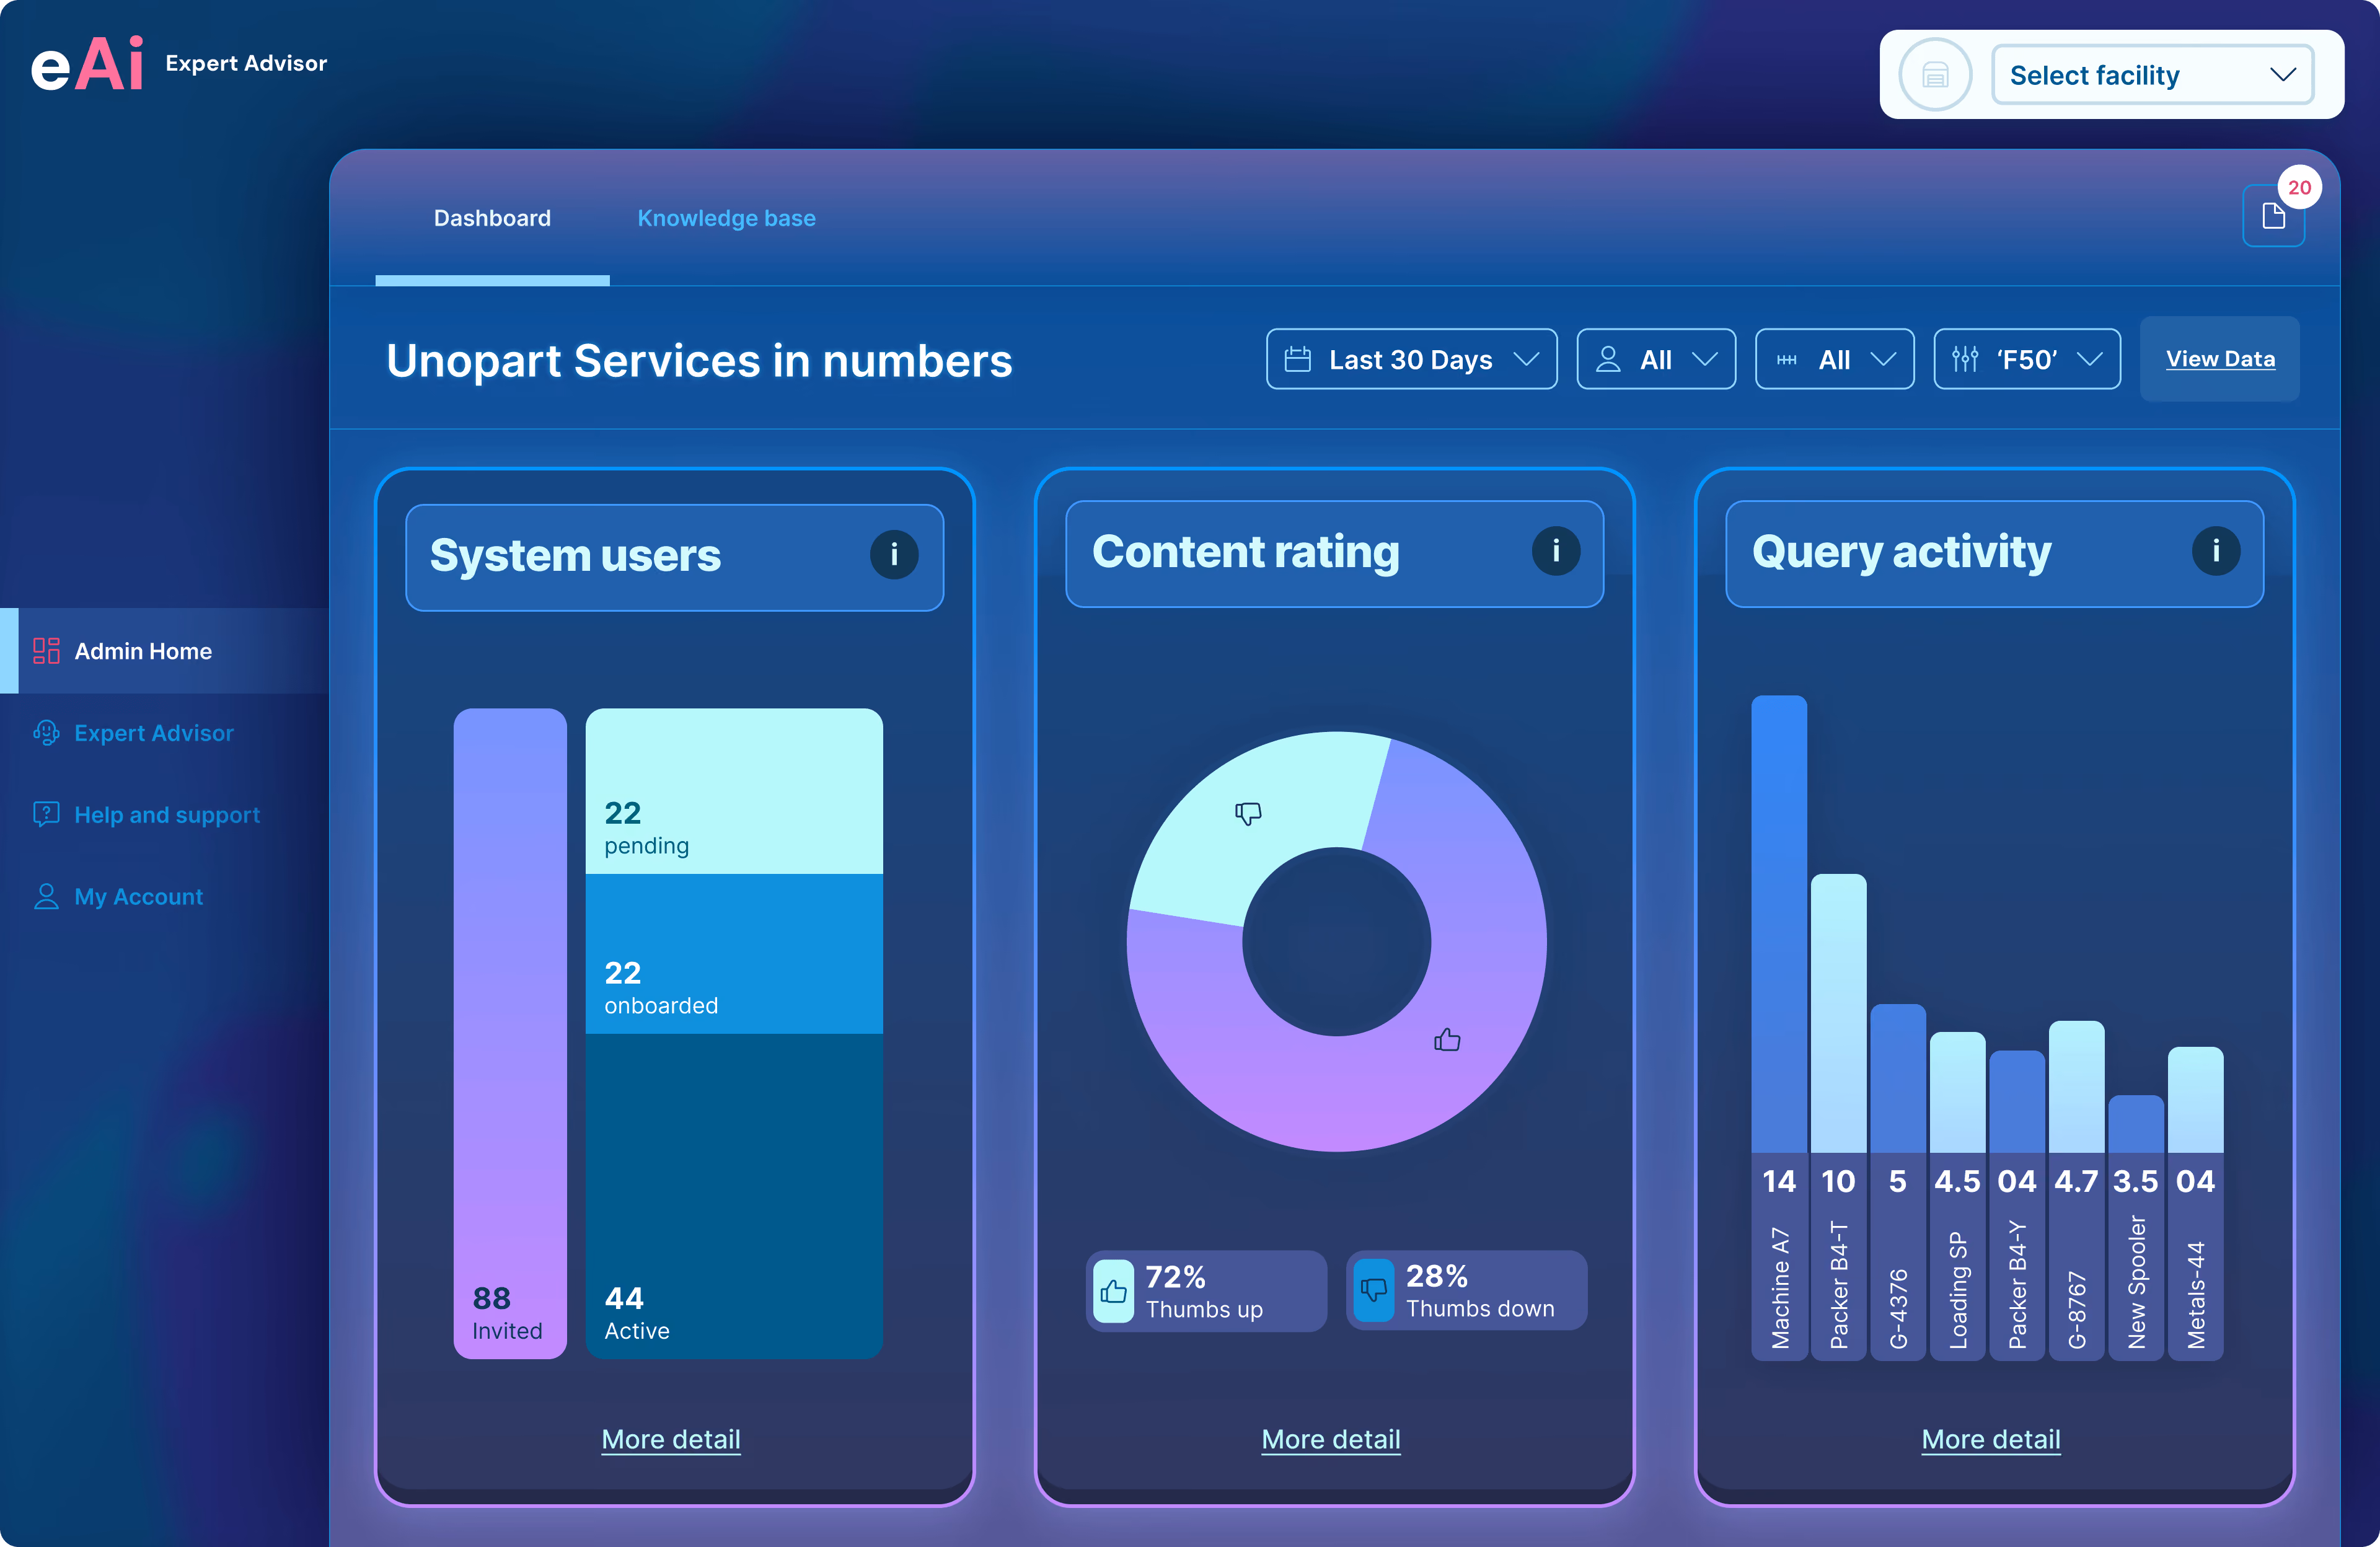Click the machine icon in second All filter
The width and height of the screenshot is (2380, 1547).
[x=1786, y=360]
